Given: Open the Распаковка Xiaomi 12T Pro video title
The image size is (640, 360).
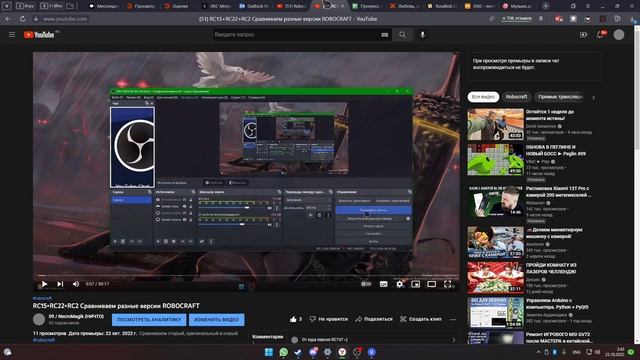Looking at the screenshot, I should [x=558, y=192].
